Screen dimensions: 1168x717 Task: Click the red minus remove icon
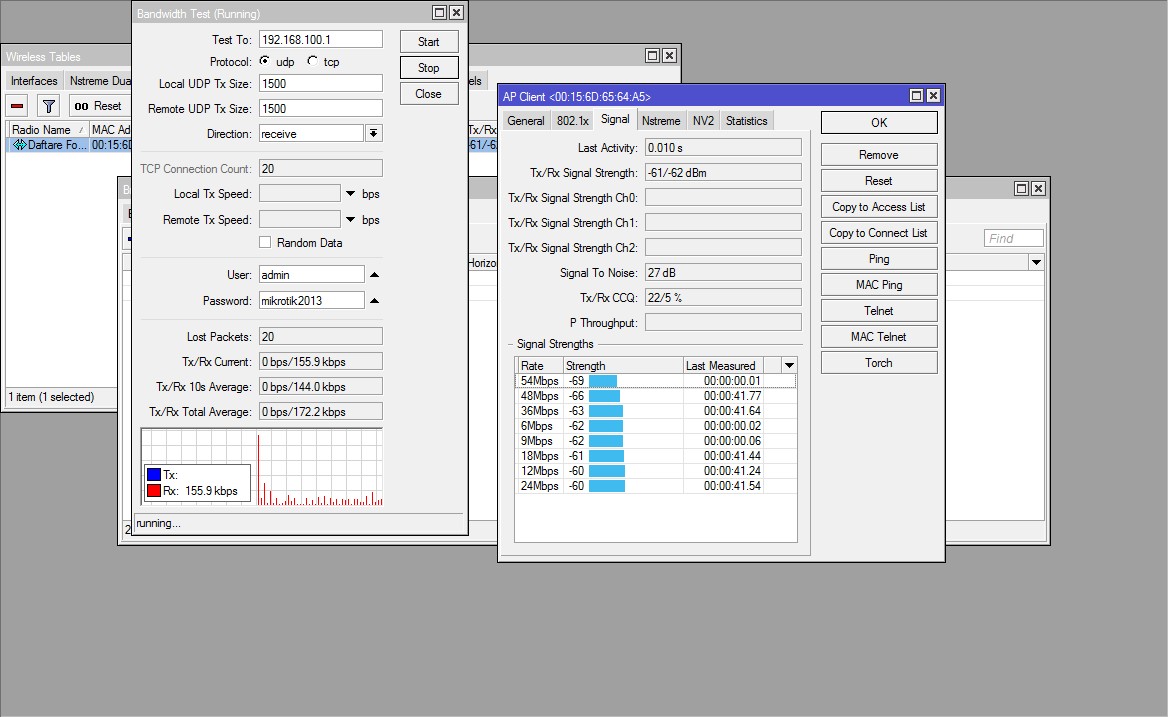tap(18, 106)
